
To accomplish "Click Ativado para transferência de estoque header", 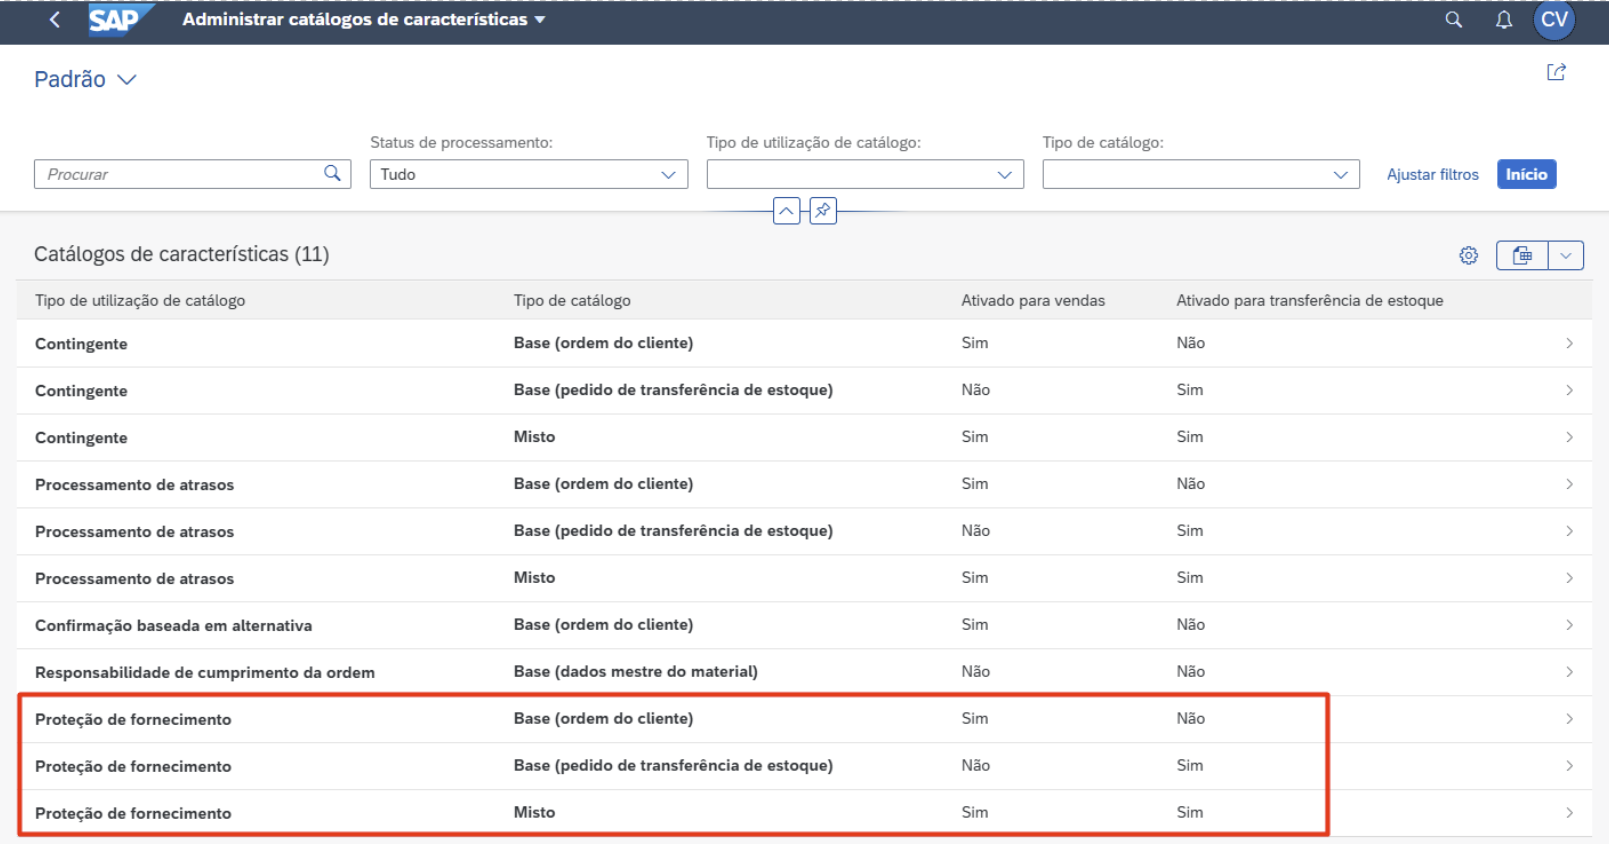I will point(1310,300).
